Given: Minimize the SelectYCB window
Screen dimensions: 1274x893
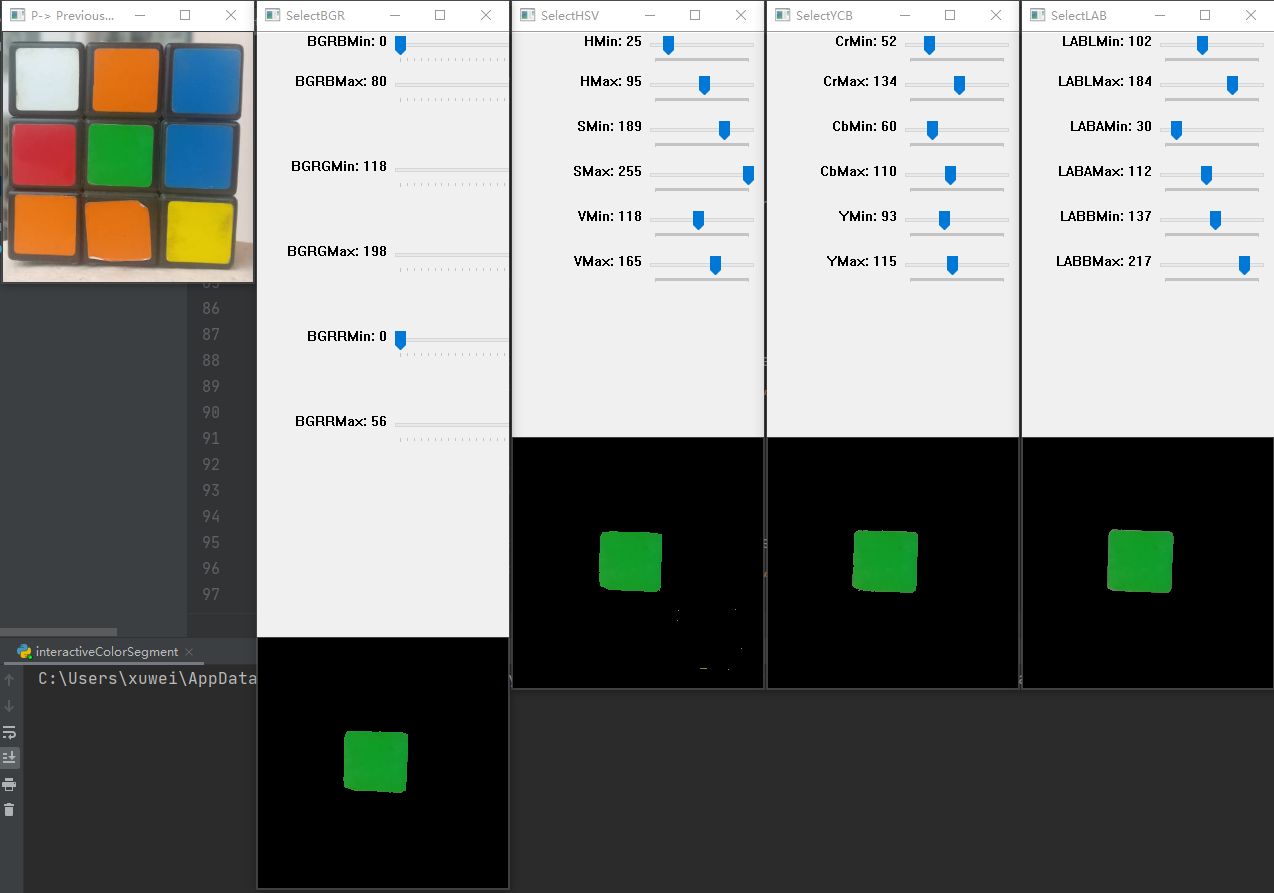Looking at the screenshot, I should coord(904,16).
